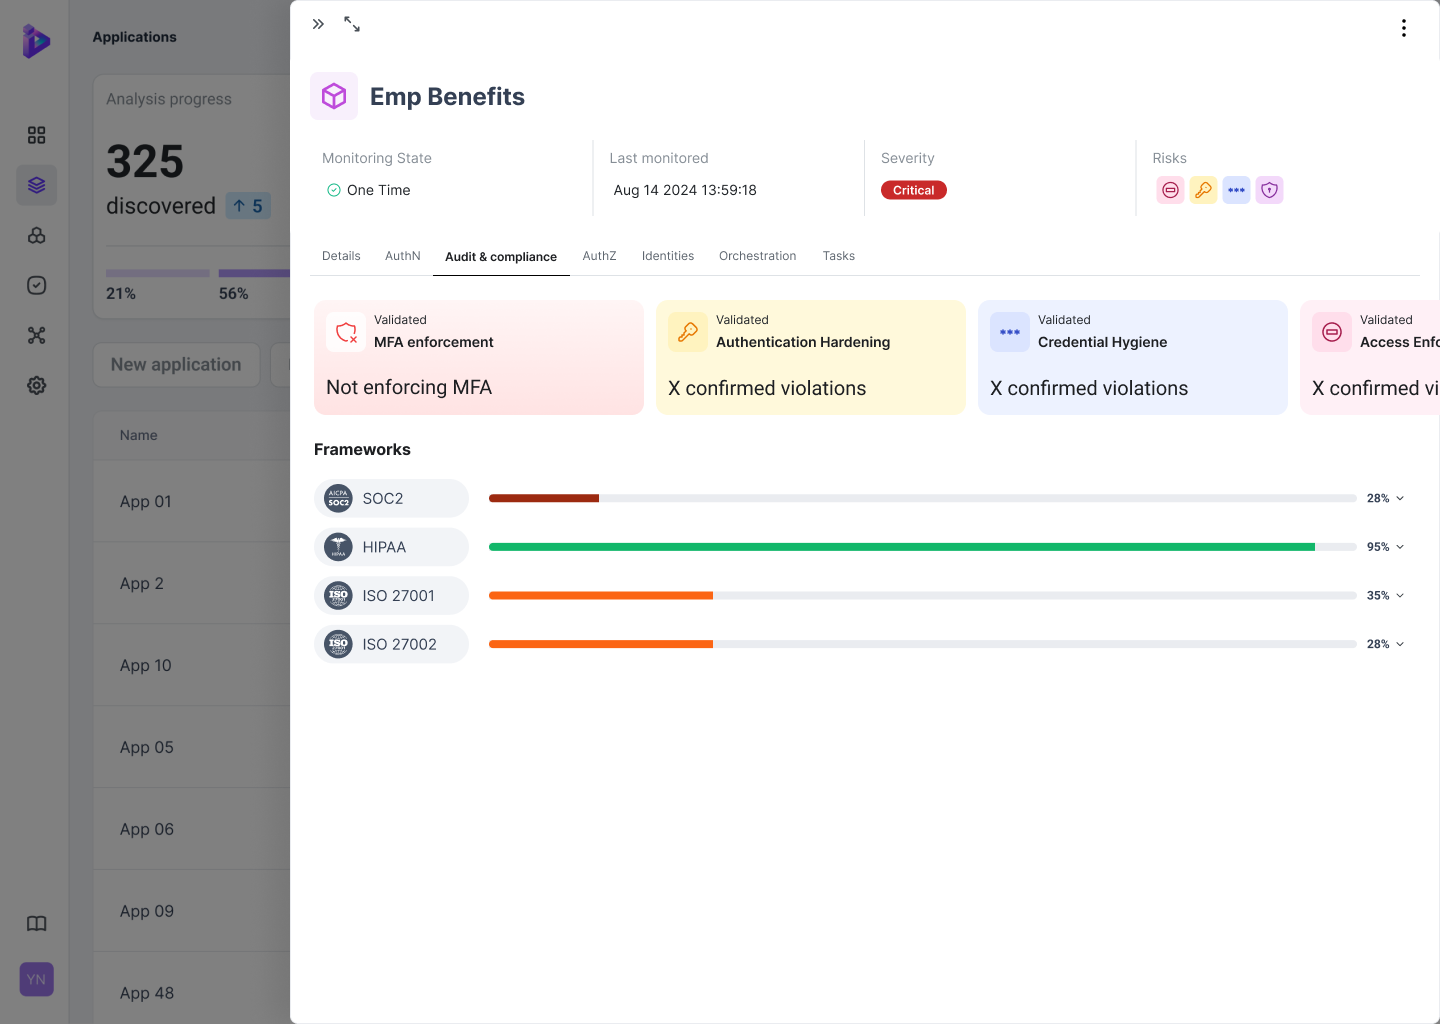This screenshot has width=1440, height=1024.
Task: Click the New application button
Action: [176, 365]
